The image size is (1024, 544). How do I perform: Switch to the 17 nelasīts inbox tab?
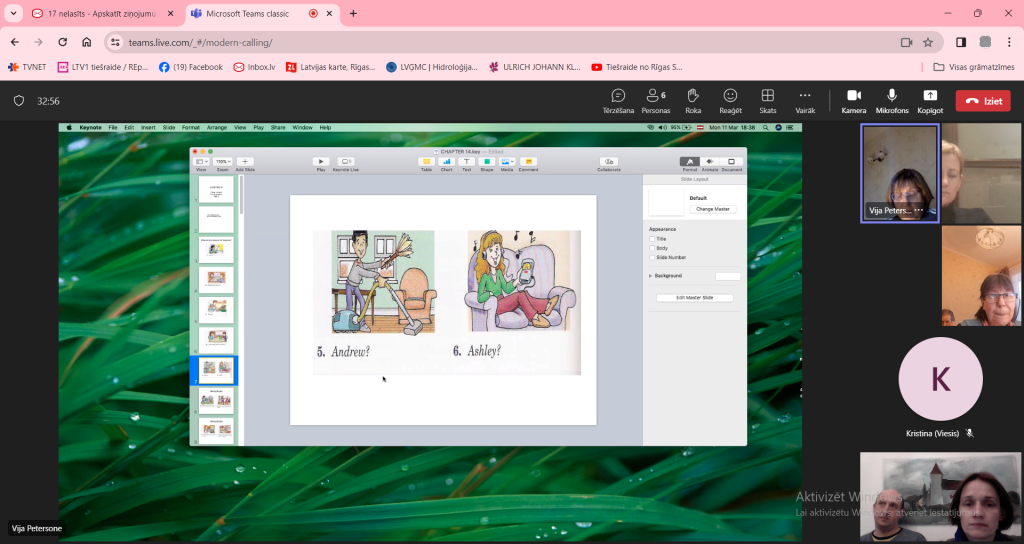click(x=103, y=13)
